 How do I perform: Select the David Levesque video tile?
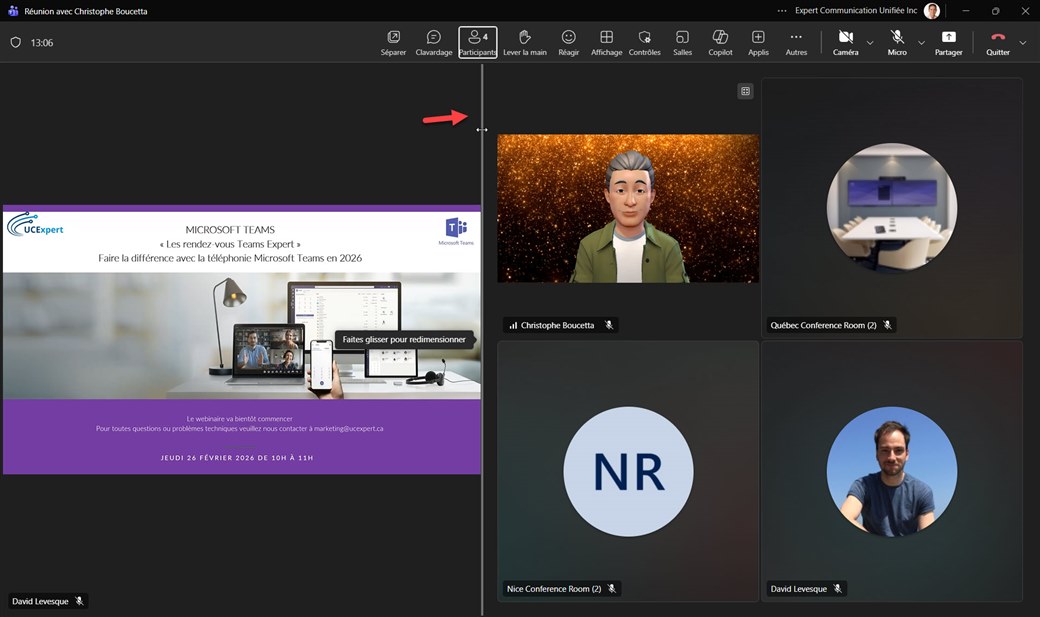coord(891,471)
